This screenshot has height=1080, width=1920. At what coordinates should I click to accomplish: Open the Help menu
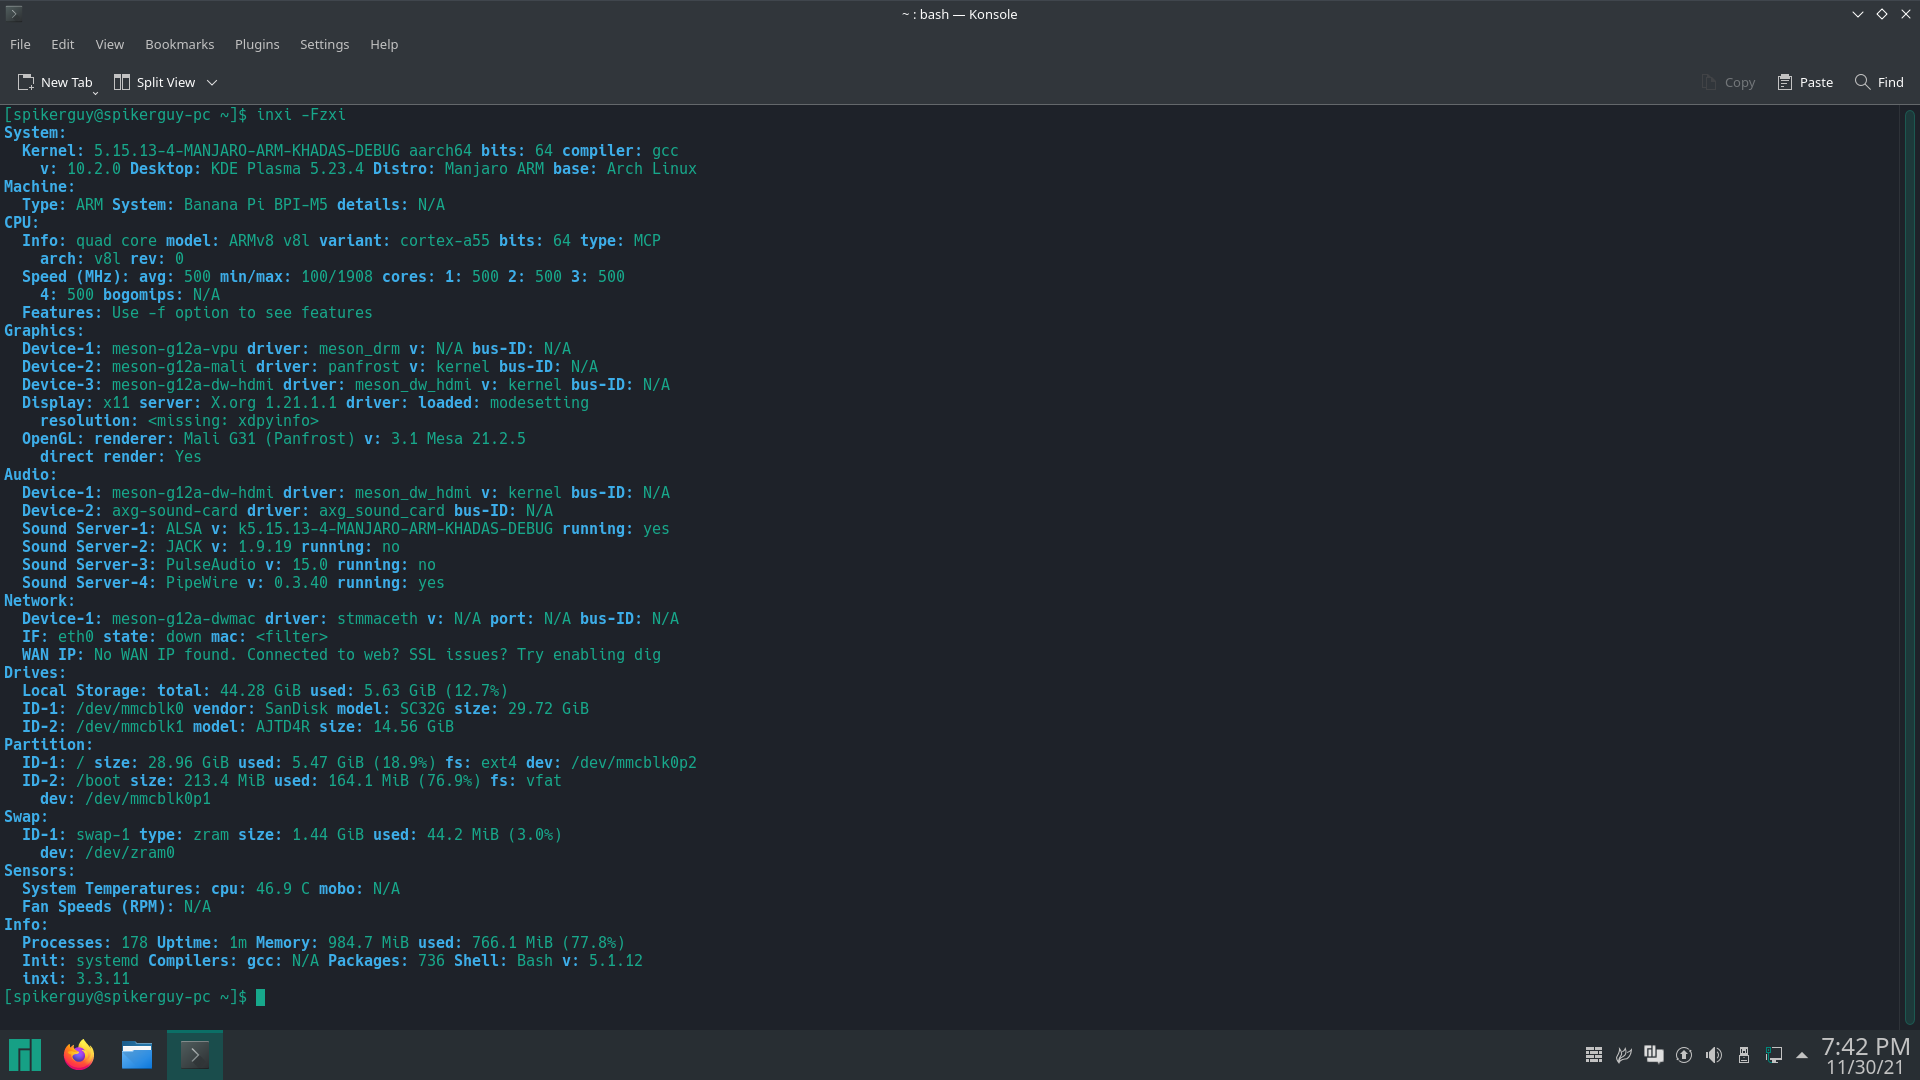coord(384,44)
